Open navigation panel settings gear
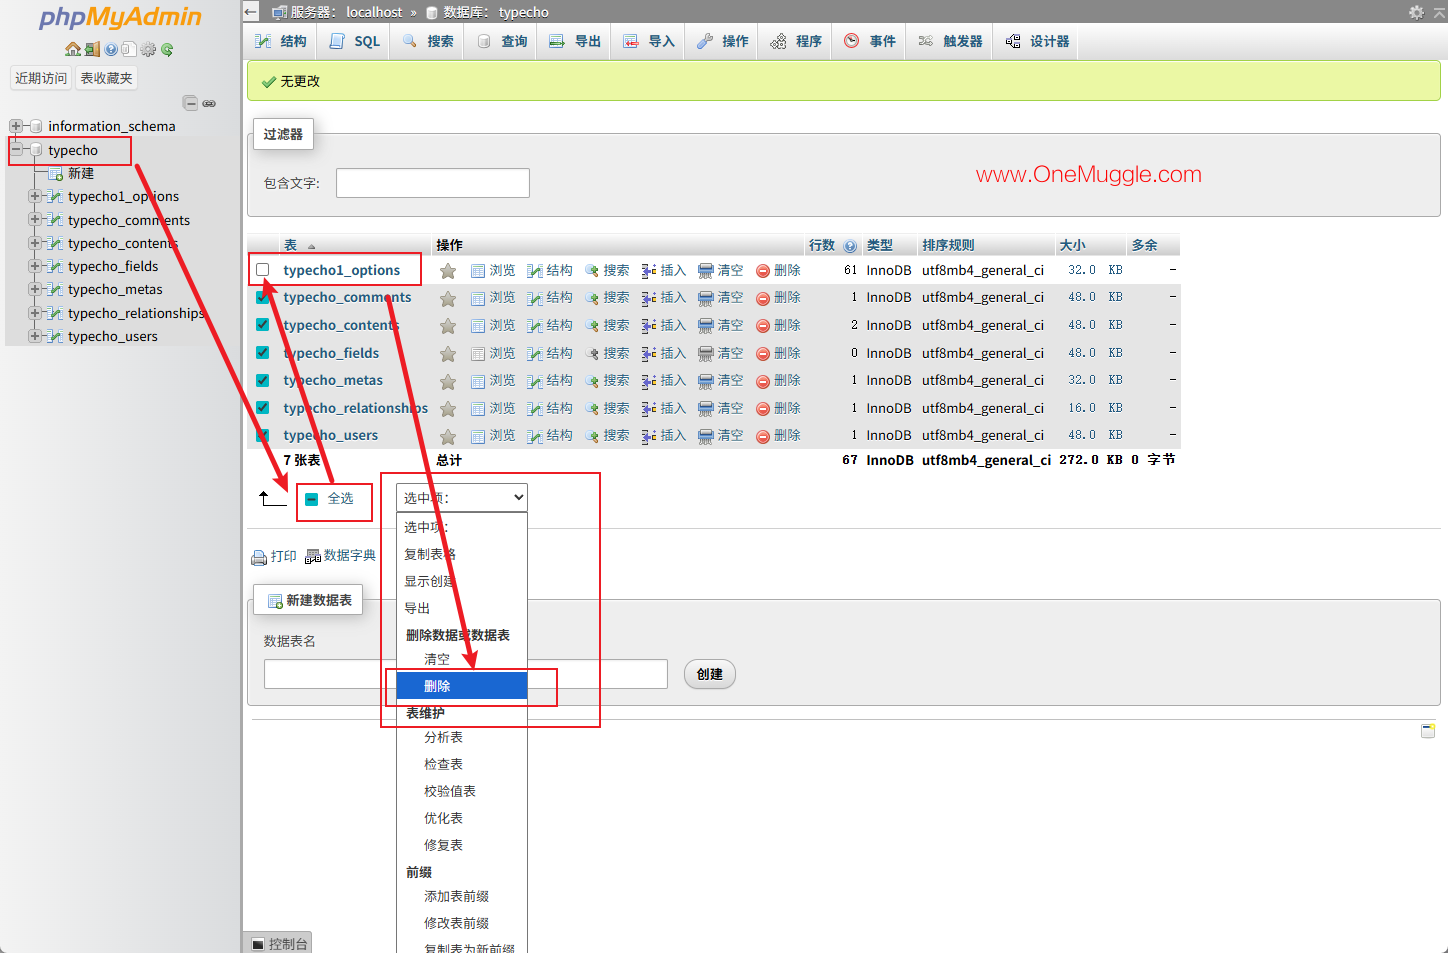The height and width of the screenshot is (953, 1448). 148,49
